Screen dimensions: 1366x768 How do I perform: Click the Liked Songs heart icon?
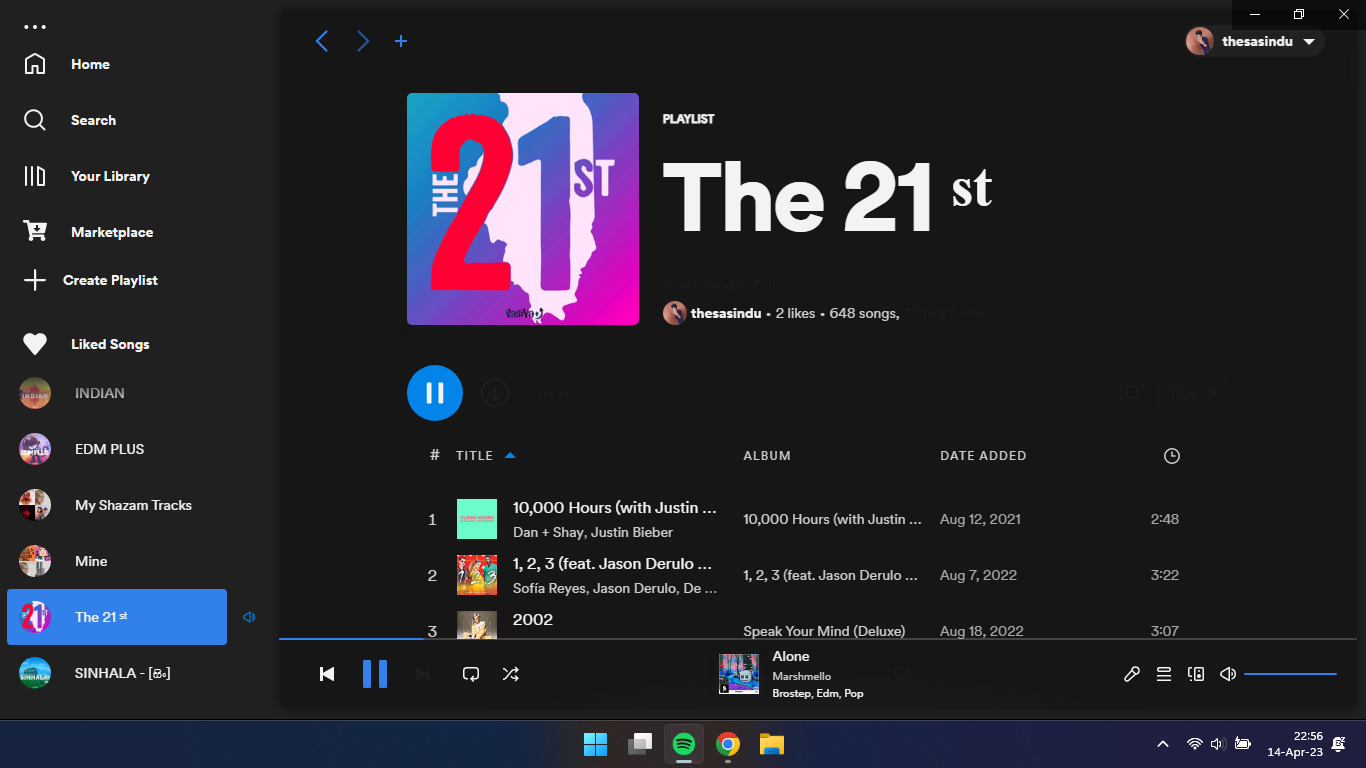pos(35,344)
